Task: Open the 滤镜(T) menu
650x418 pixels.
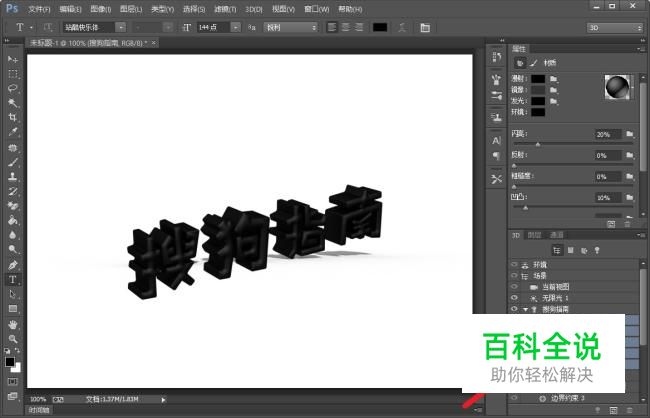Action: click(225, 9)
